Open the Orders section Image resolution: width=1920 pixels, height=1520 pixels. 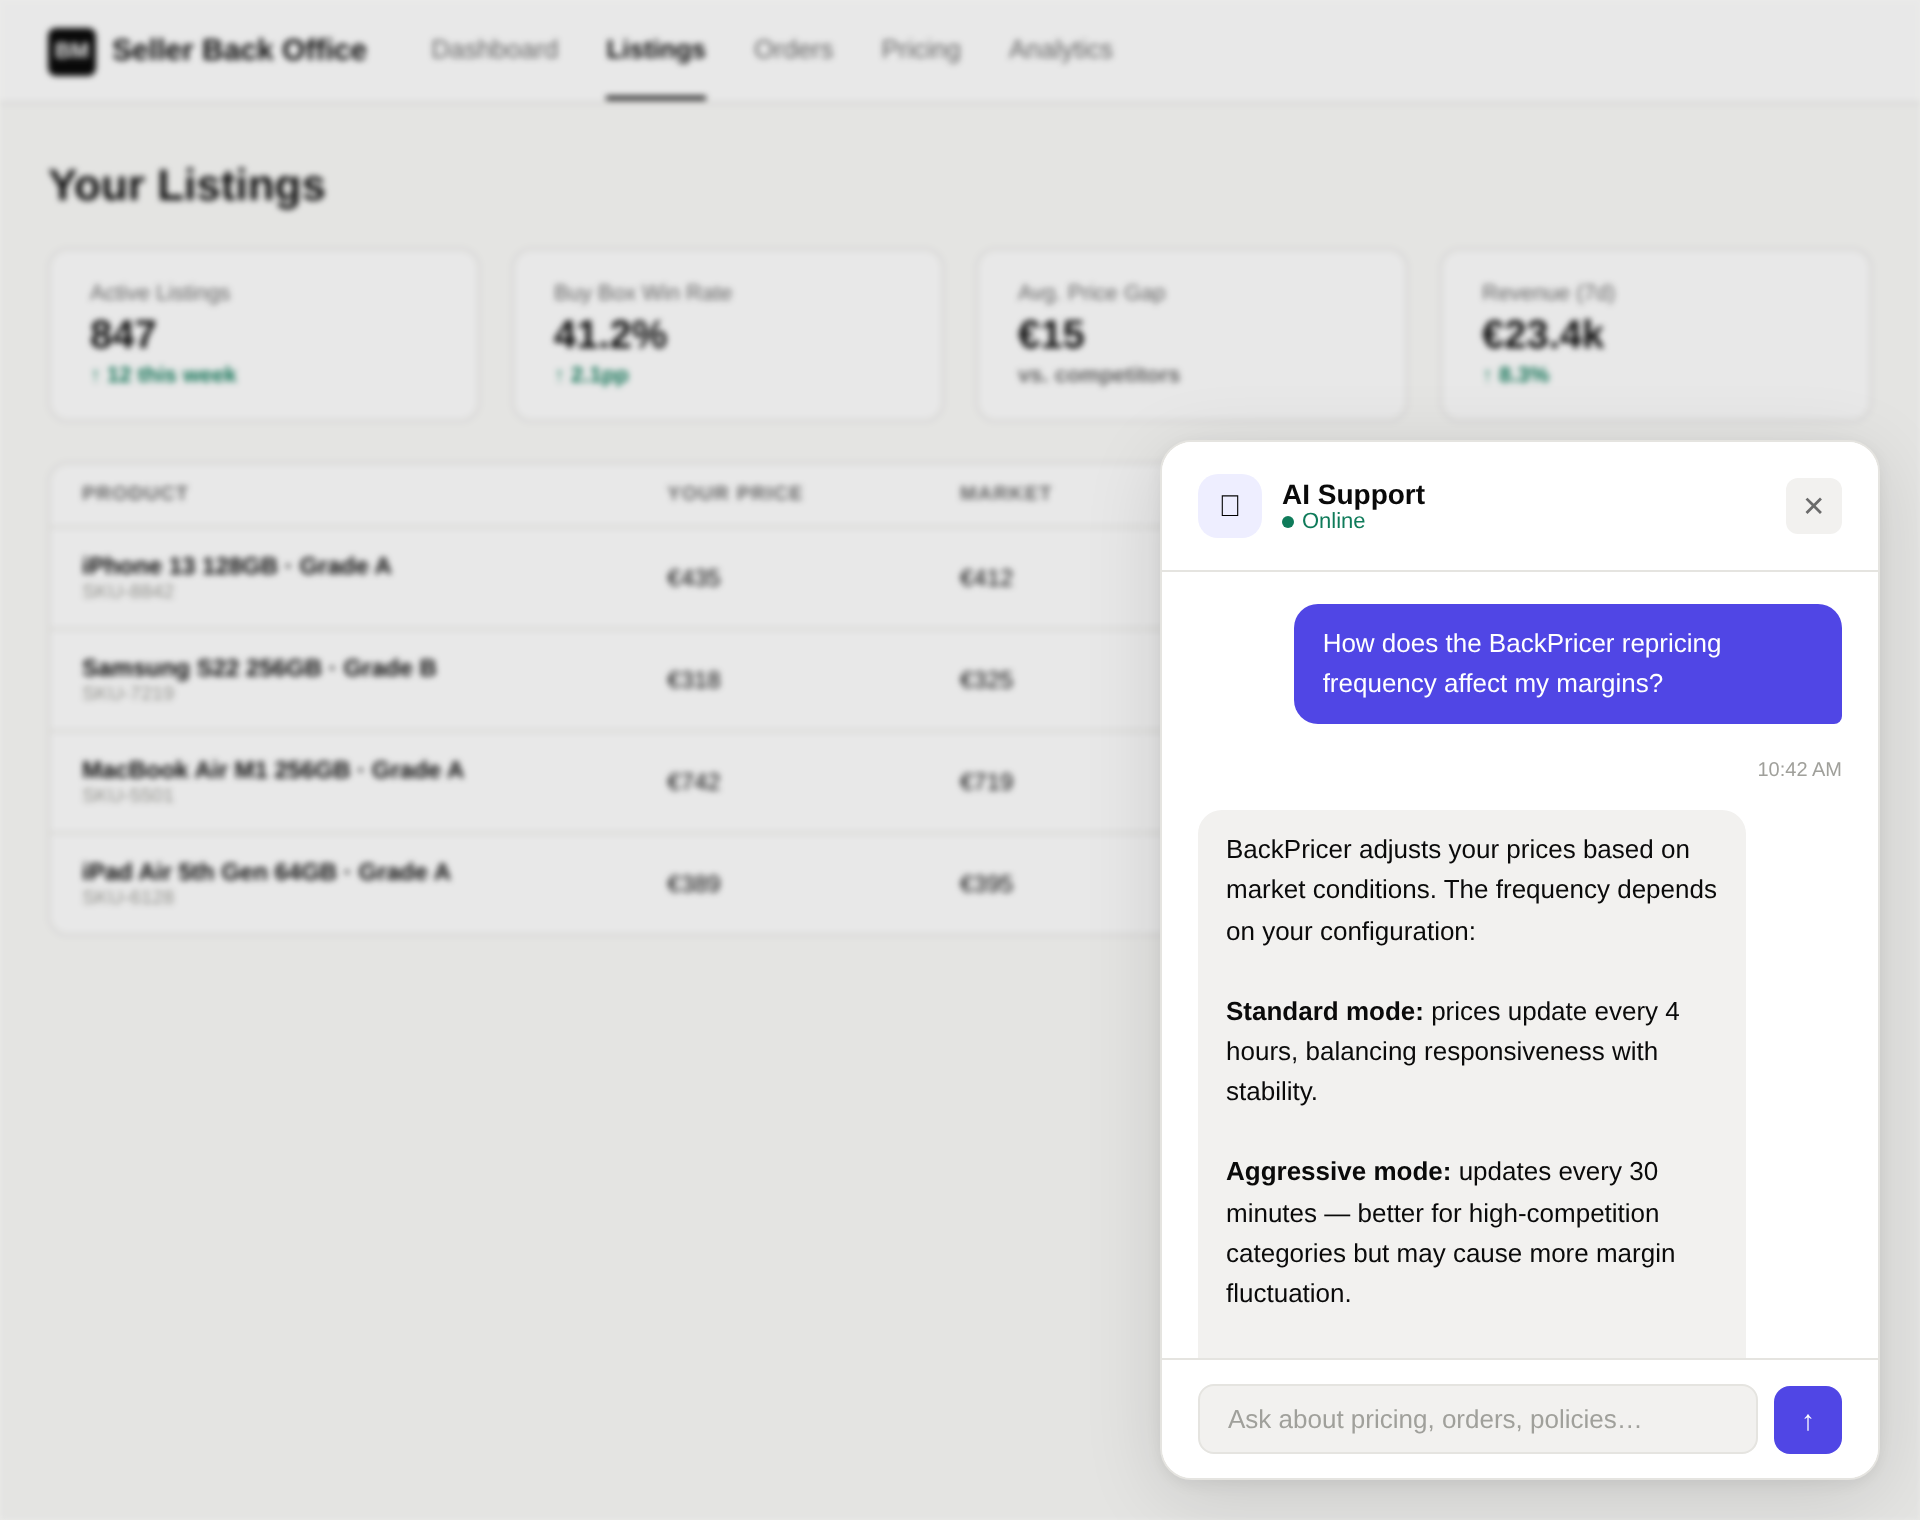pyautogui.click(x=793, y=49)
